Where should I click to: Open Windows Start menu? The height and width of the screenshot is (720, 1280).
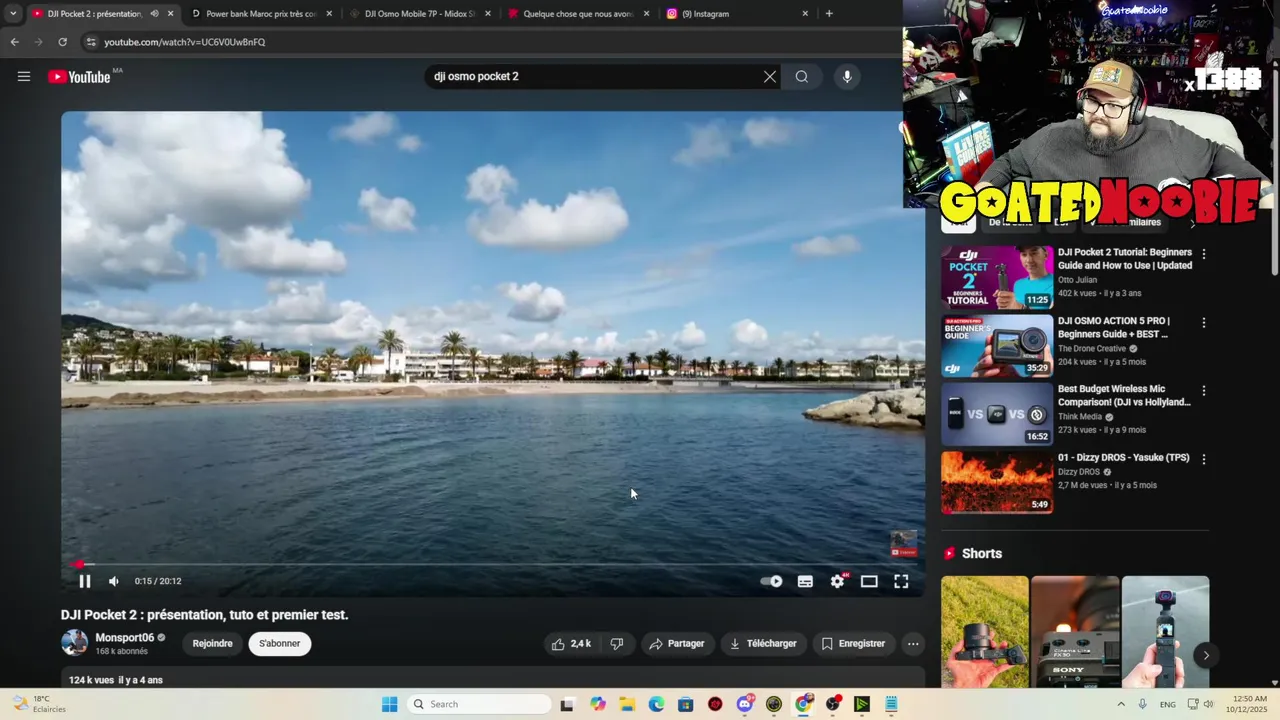(x=390, y=704)
